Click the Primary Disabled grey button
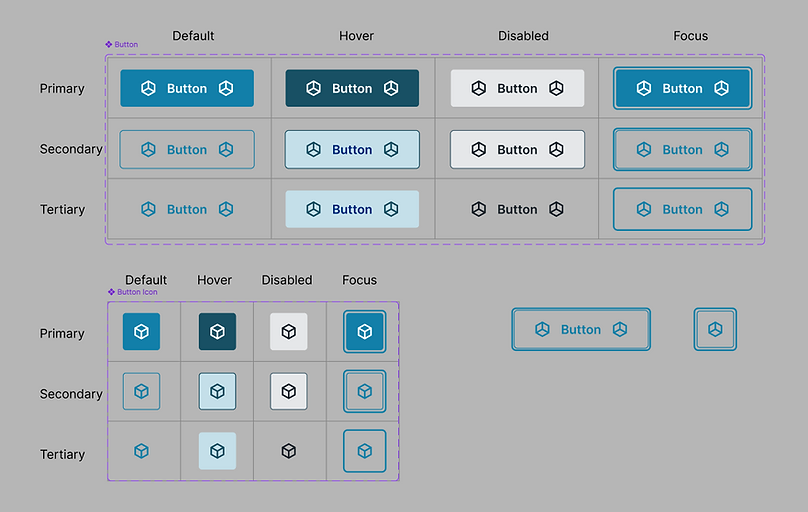The image size is (808, 512). pyautogui.click(x=517, y=88)
